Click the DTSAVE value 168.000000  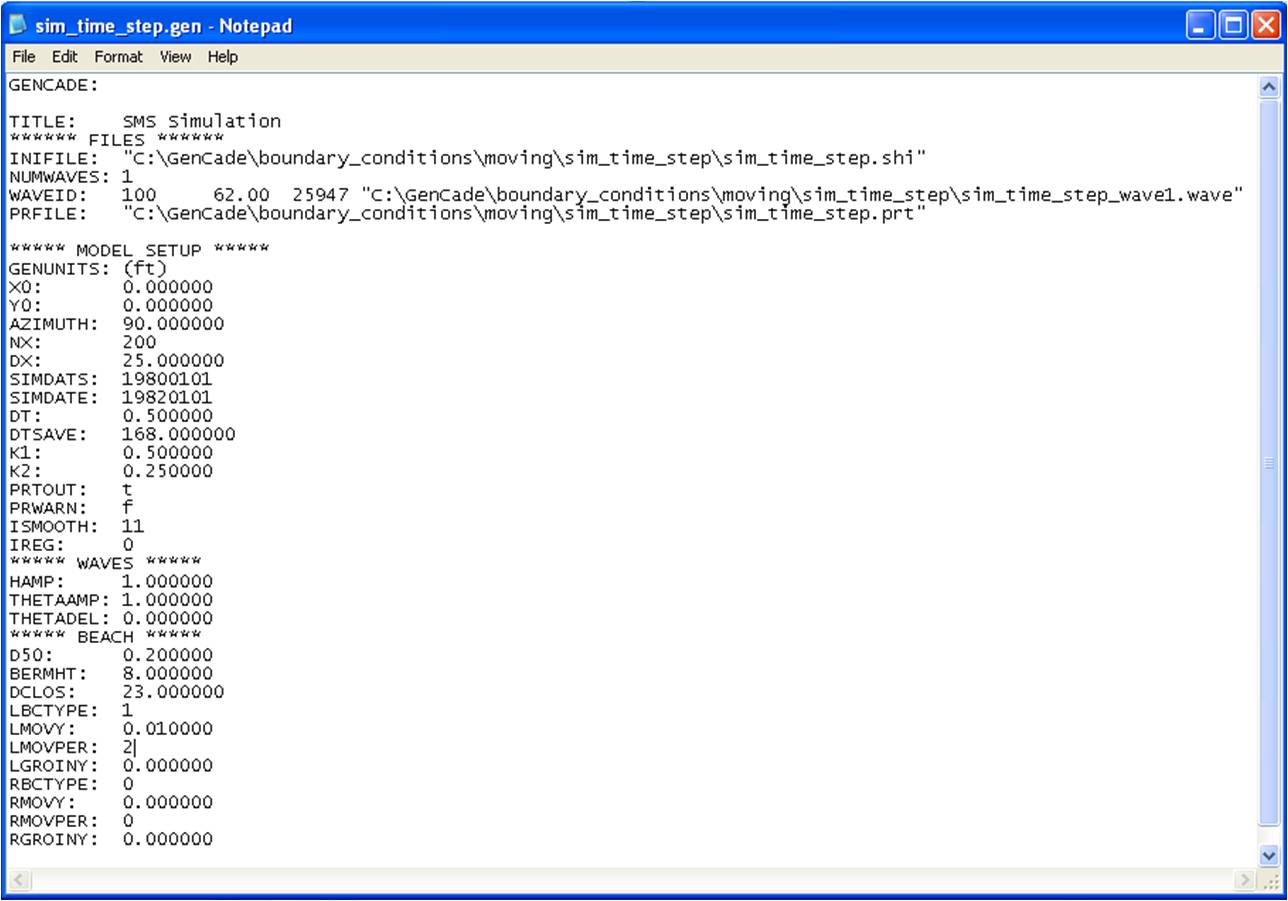[x=179, y=434]
